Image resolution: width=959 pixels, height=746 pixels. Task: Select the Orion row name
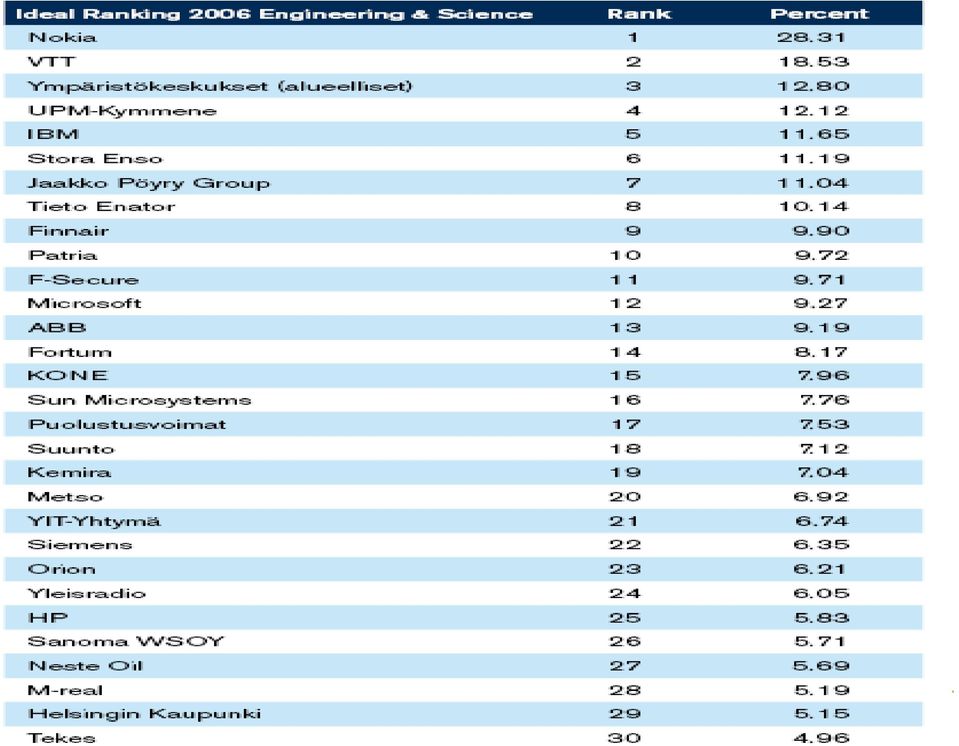[x=62, y=569]
